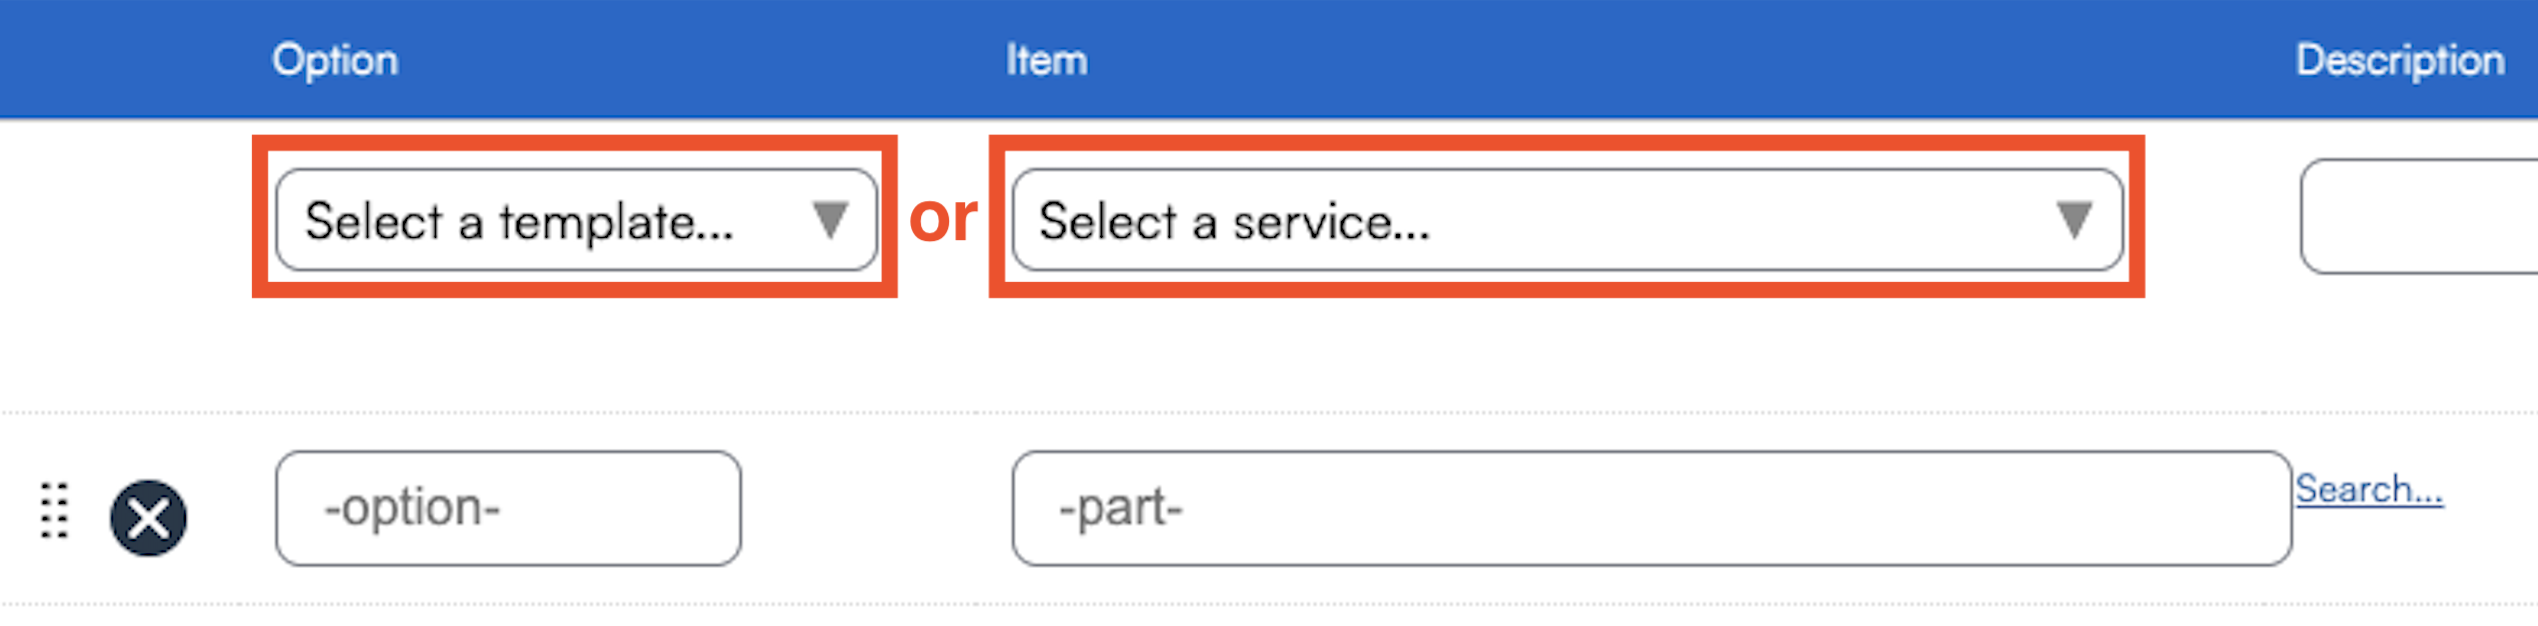Click the empty Description text box
The image size is (2538, 626).
tap(2420, 216)
